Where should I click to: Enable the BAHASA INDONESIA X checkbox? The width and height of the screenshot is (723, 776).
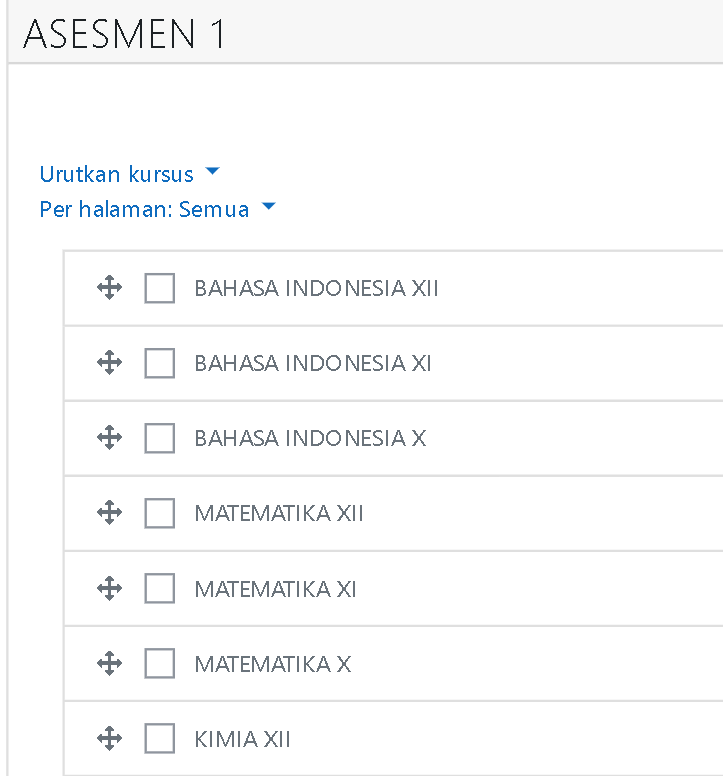click(160, 438)
